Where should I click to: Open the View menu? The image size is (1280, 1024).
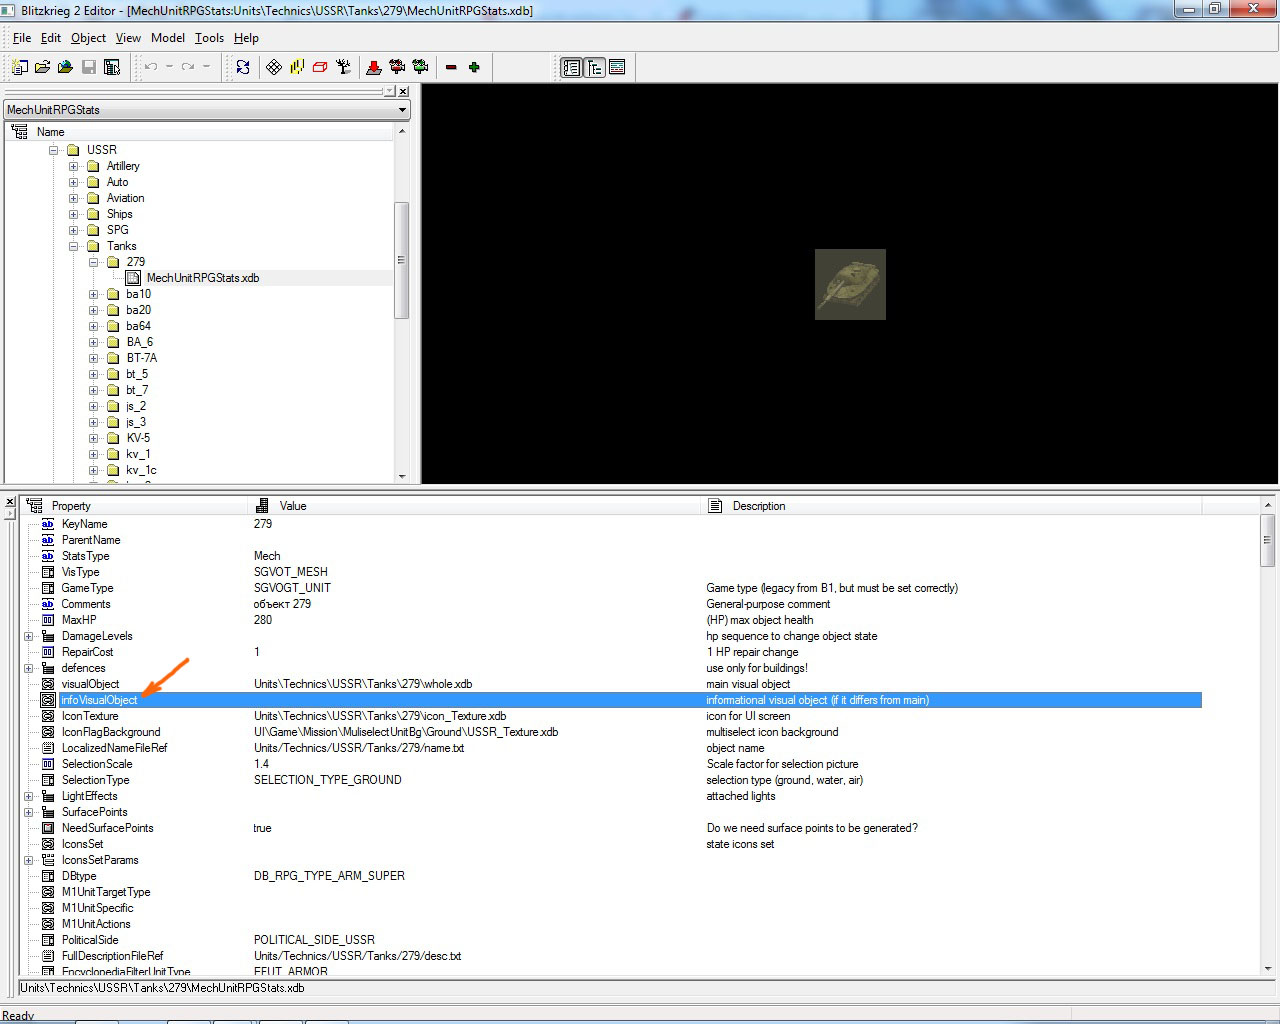pyautogui.click(x=128, y=38)
